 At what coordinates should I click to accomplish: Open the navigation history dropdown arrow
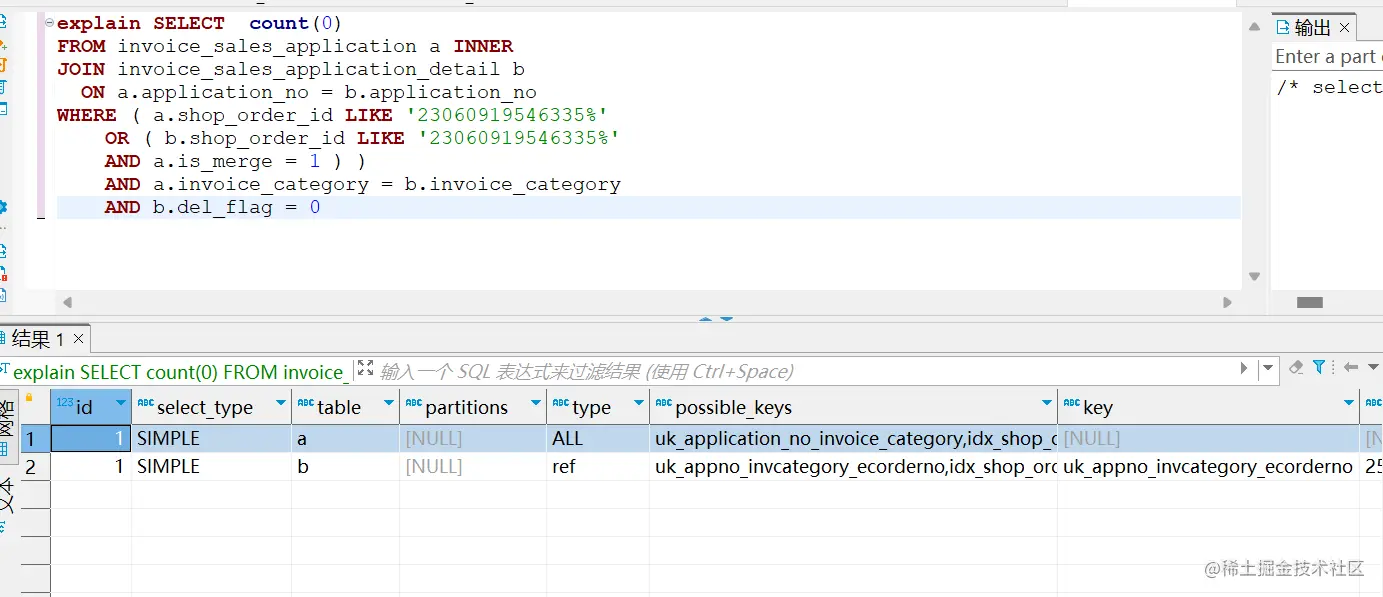1373,368
